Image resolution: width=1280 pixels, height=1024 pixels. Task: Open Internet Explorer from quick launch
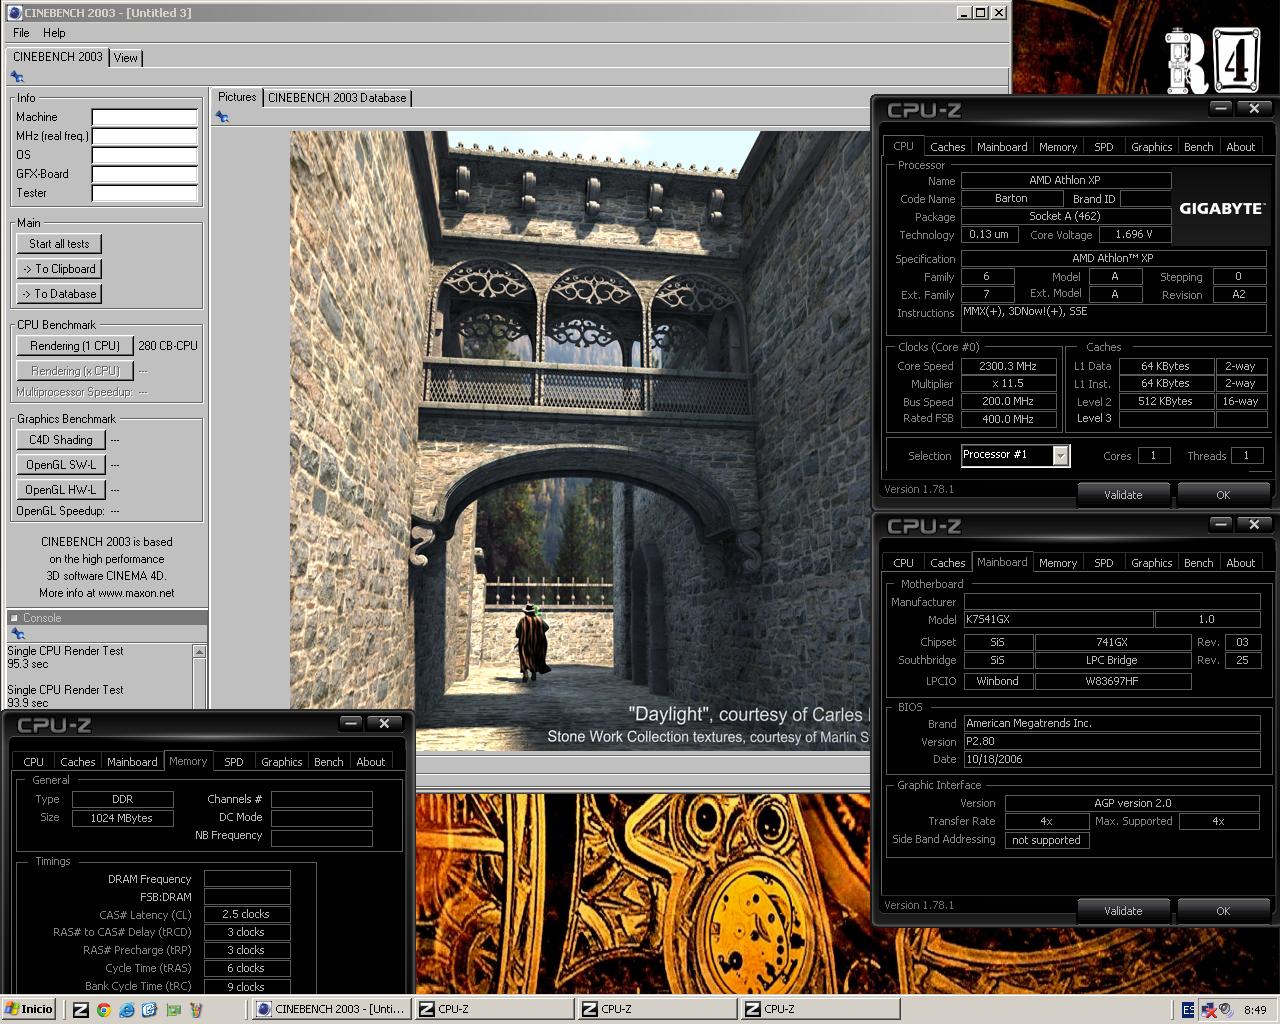pyautogui.click(x=127, y=1010)
